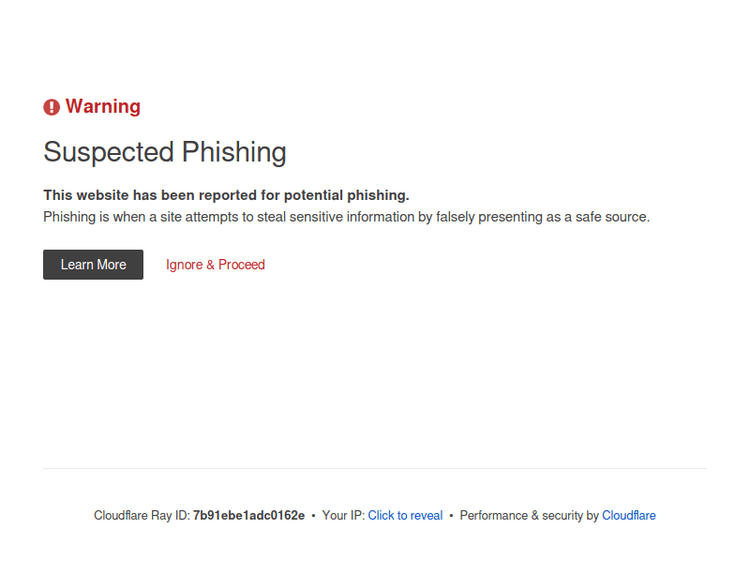
Task: Click the Your IP label
Action: pyautogui.click(x=342, y=516)
